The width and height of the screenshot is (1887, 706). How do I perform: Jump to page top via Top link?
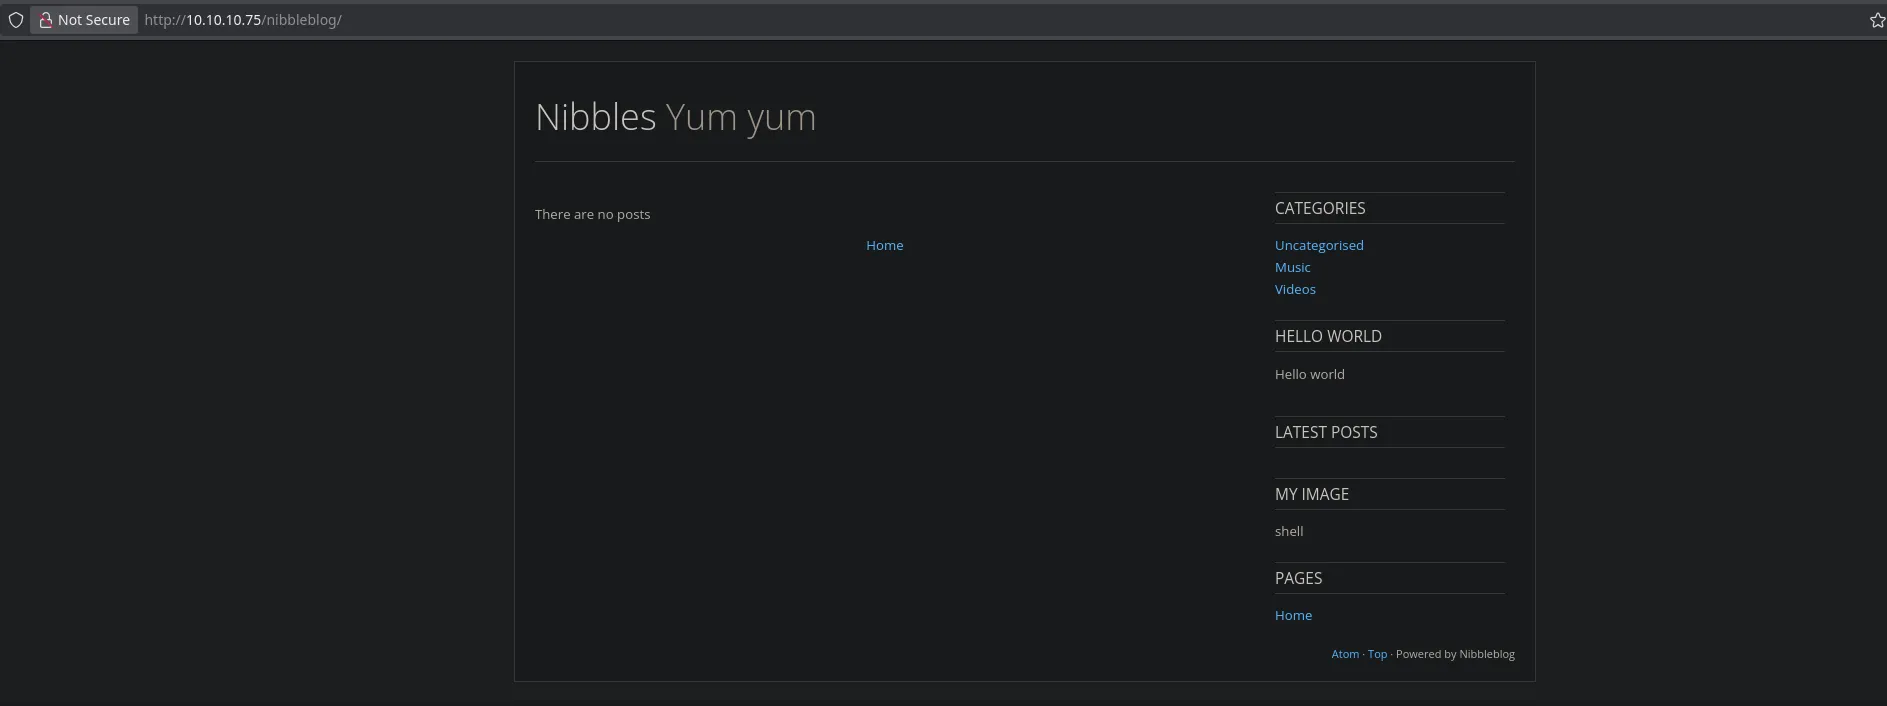[x=1377, y=654]
